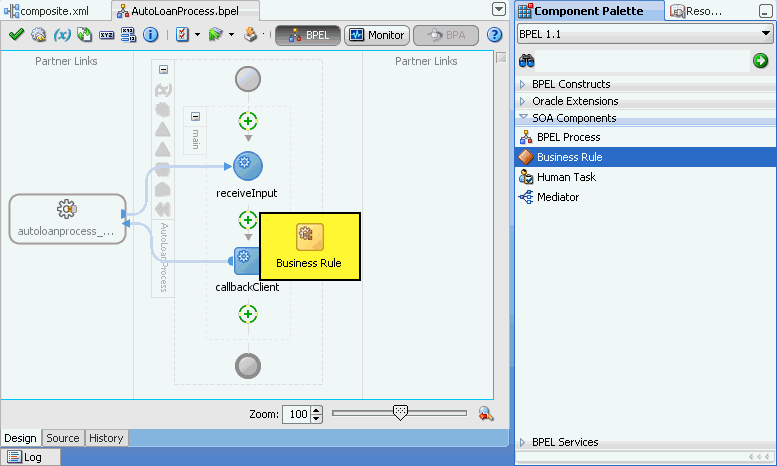The image size is (777, 466).
Task: Click the process start circle node
Action: (248, 79)
